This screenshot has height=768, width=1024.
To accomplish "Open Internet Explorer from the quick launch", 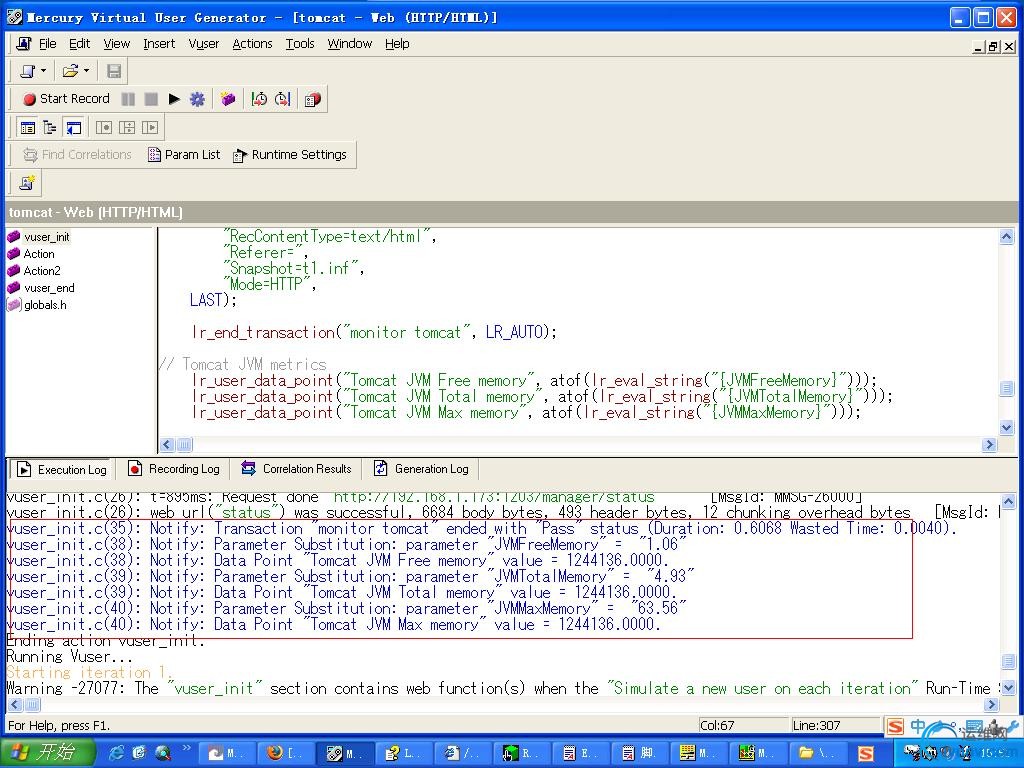I will (117, 753).
